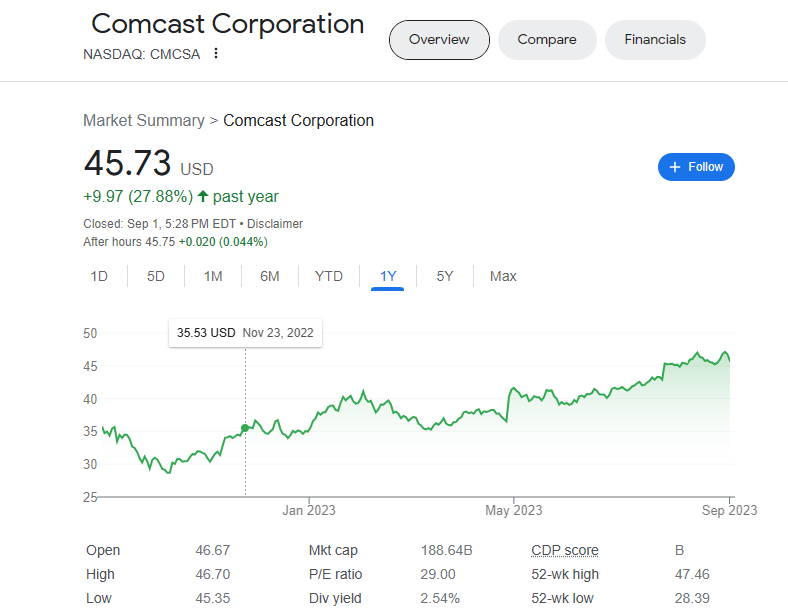Select the 5D chart range
Image resolution: width=788 pixels, height=615 pixels.
pos(156,276)
